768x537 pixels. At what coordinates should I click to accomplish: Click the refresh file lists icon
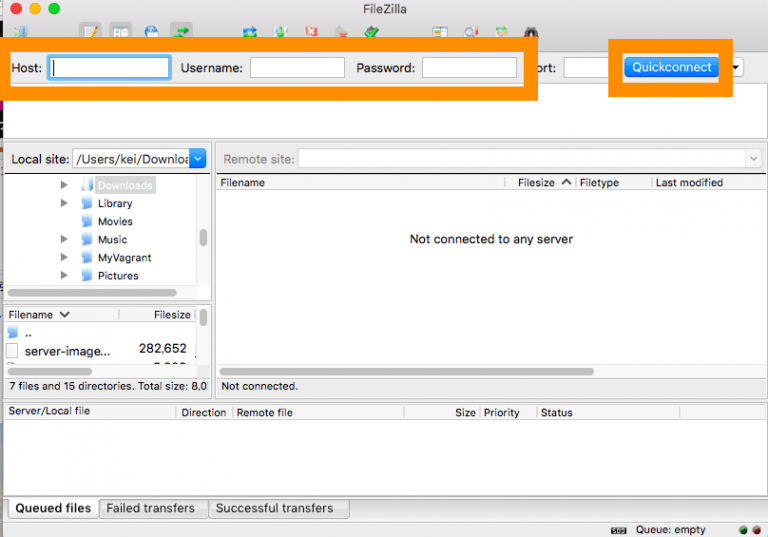click(249, 33)
